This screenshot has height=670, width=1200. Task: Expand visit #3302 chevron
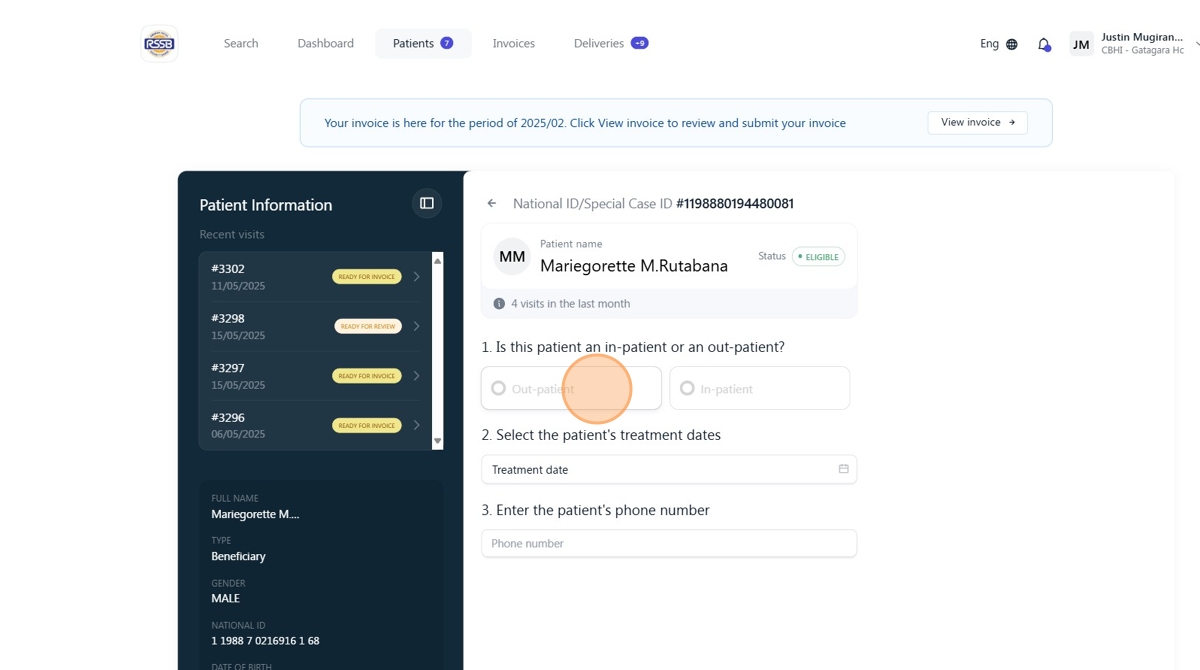(x=417, y=277)
